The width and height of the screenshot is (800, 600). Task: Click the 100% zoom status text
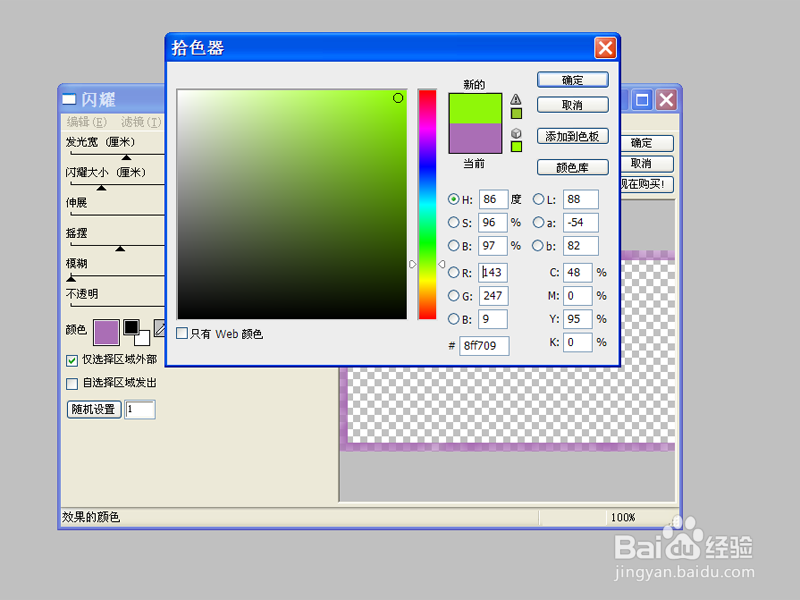coord(623,517)
